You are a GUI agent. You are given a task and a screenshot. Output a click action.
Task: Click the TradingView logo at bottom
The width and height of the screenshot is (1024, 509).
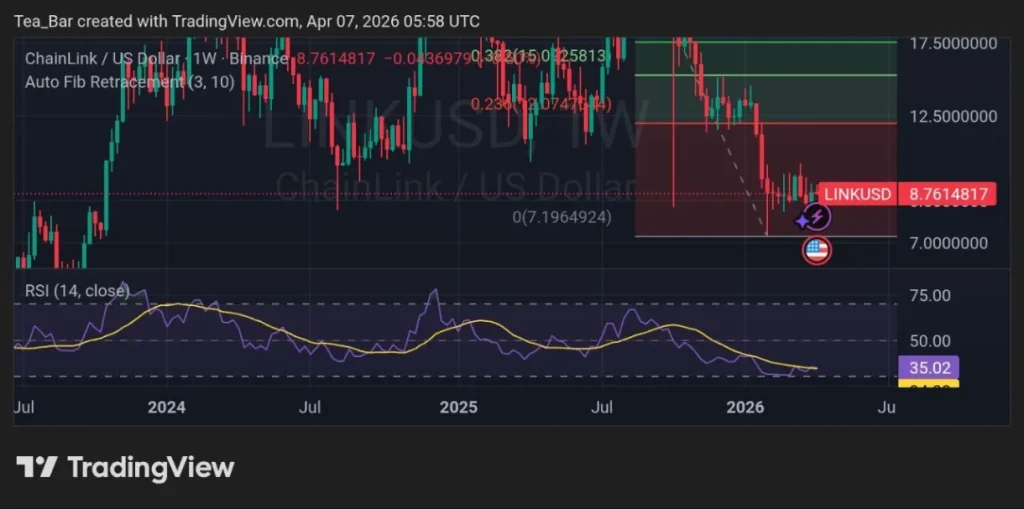[125, 468]
